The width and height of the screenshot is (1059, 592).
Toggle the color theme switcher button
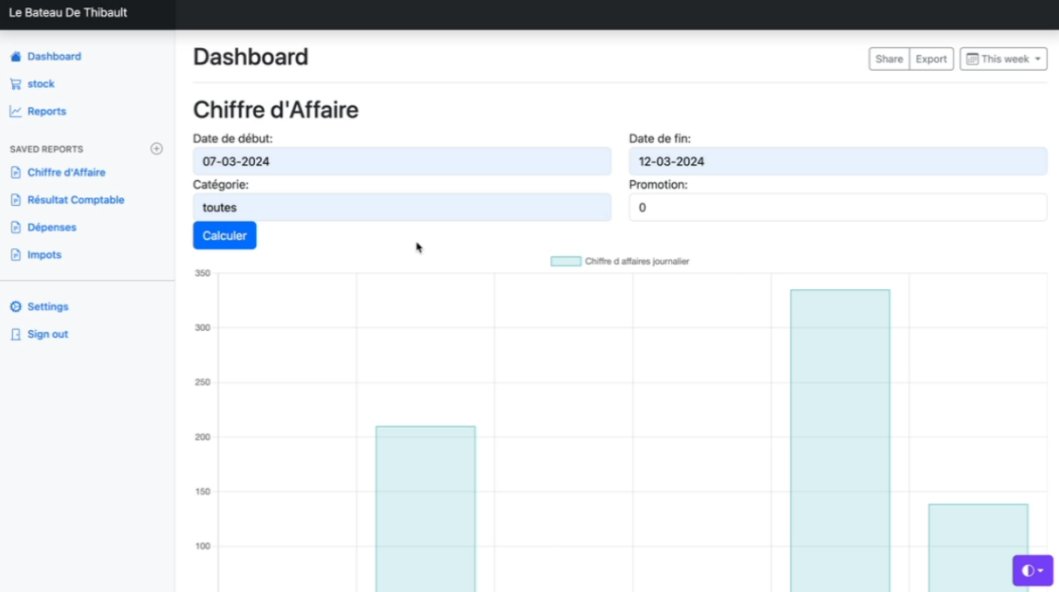pyautogui.click(x=1032, y=570)
